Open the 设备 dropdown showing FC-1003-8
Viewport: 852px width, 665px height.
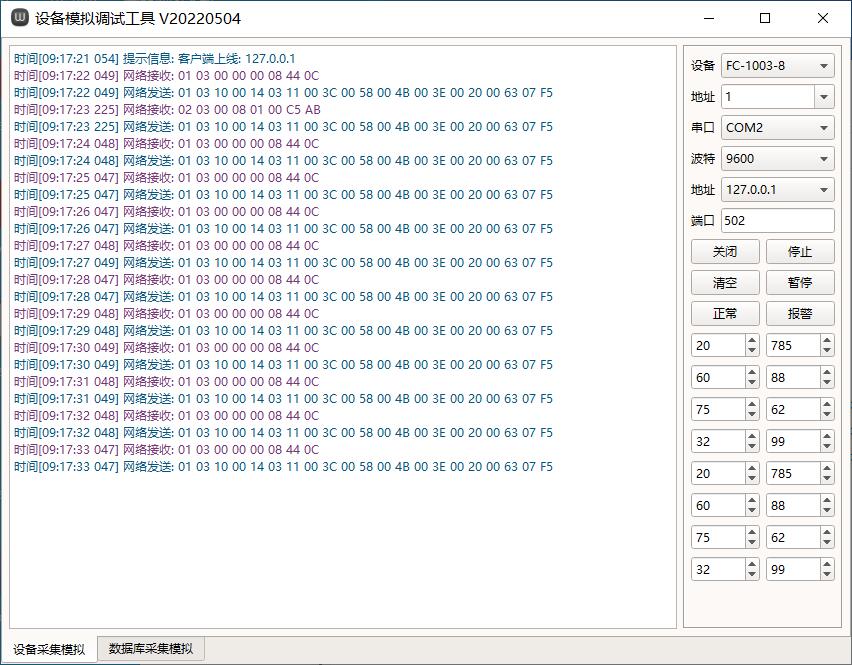777,66
